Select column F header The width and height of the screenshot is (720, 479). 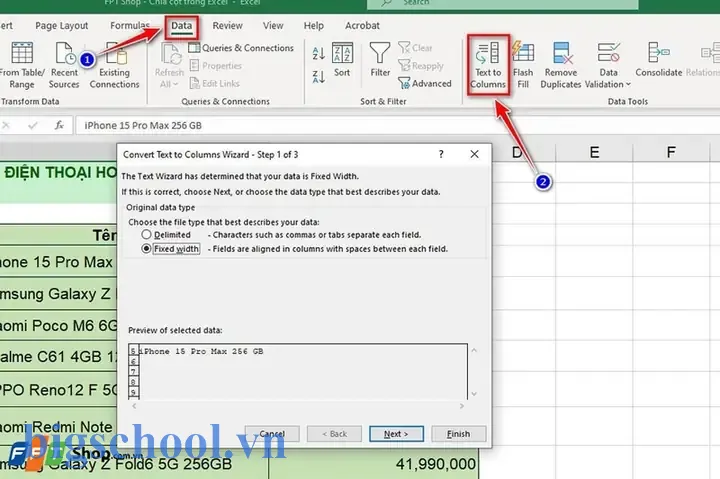671,152
